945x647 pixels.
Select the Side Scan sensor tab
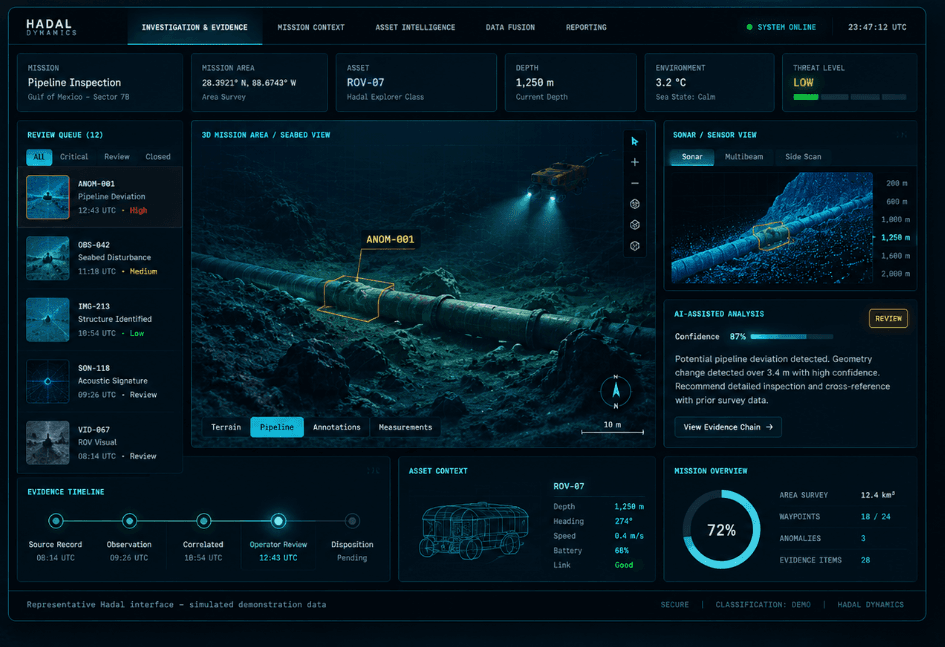click(803, 157)
